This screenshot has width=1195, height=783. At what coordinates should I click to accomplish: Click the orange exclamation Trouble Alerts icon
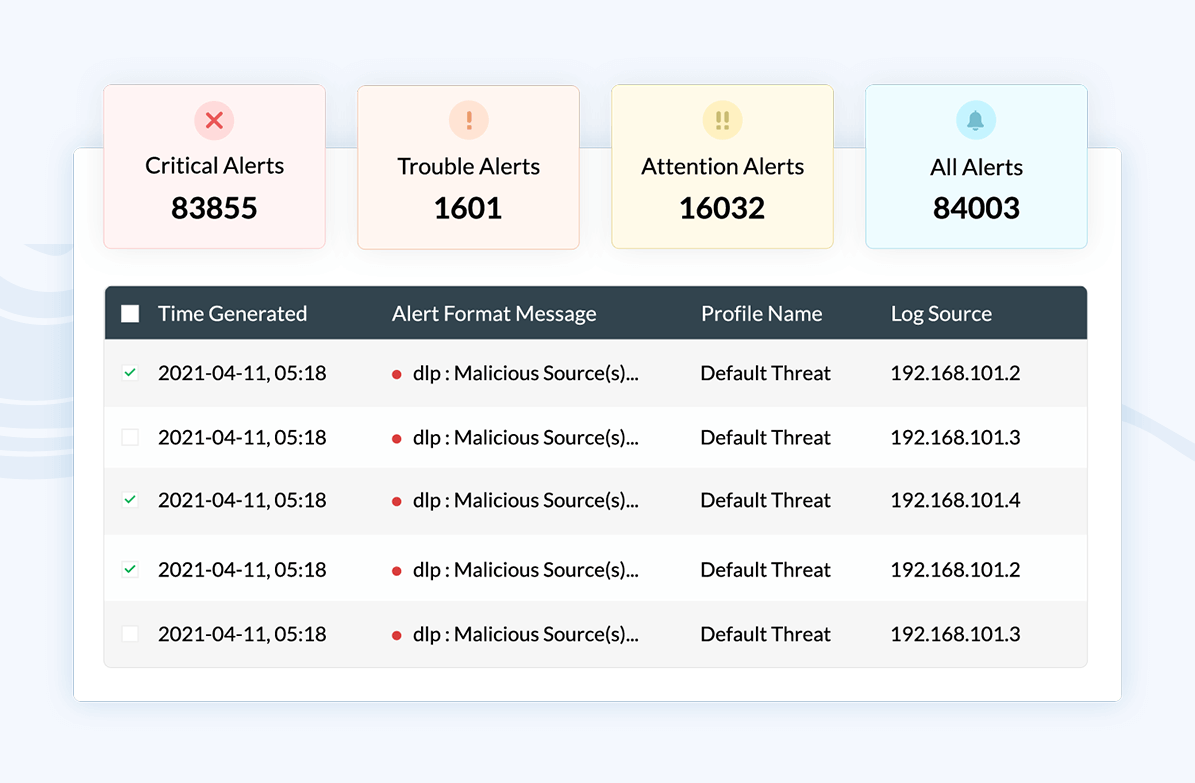(468, 121)
